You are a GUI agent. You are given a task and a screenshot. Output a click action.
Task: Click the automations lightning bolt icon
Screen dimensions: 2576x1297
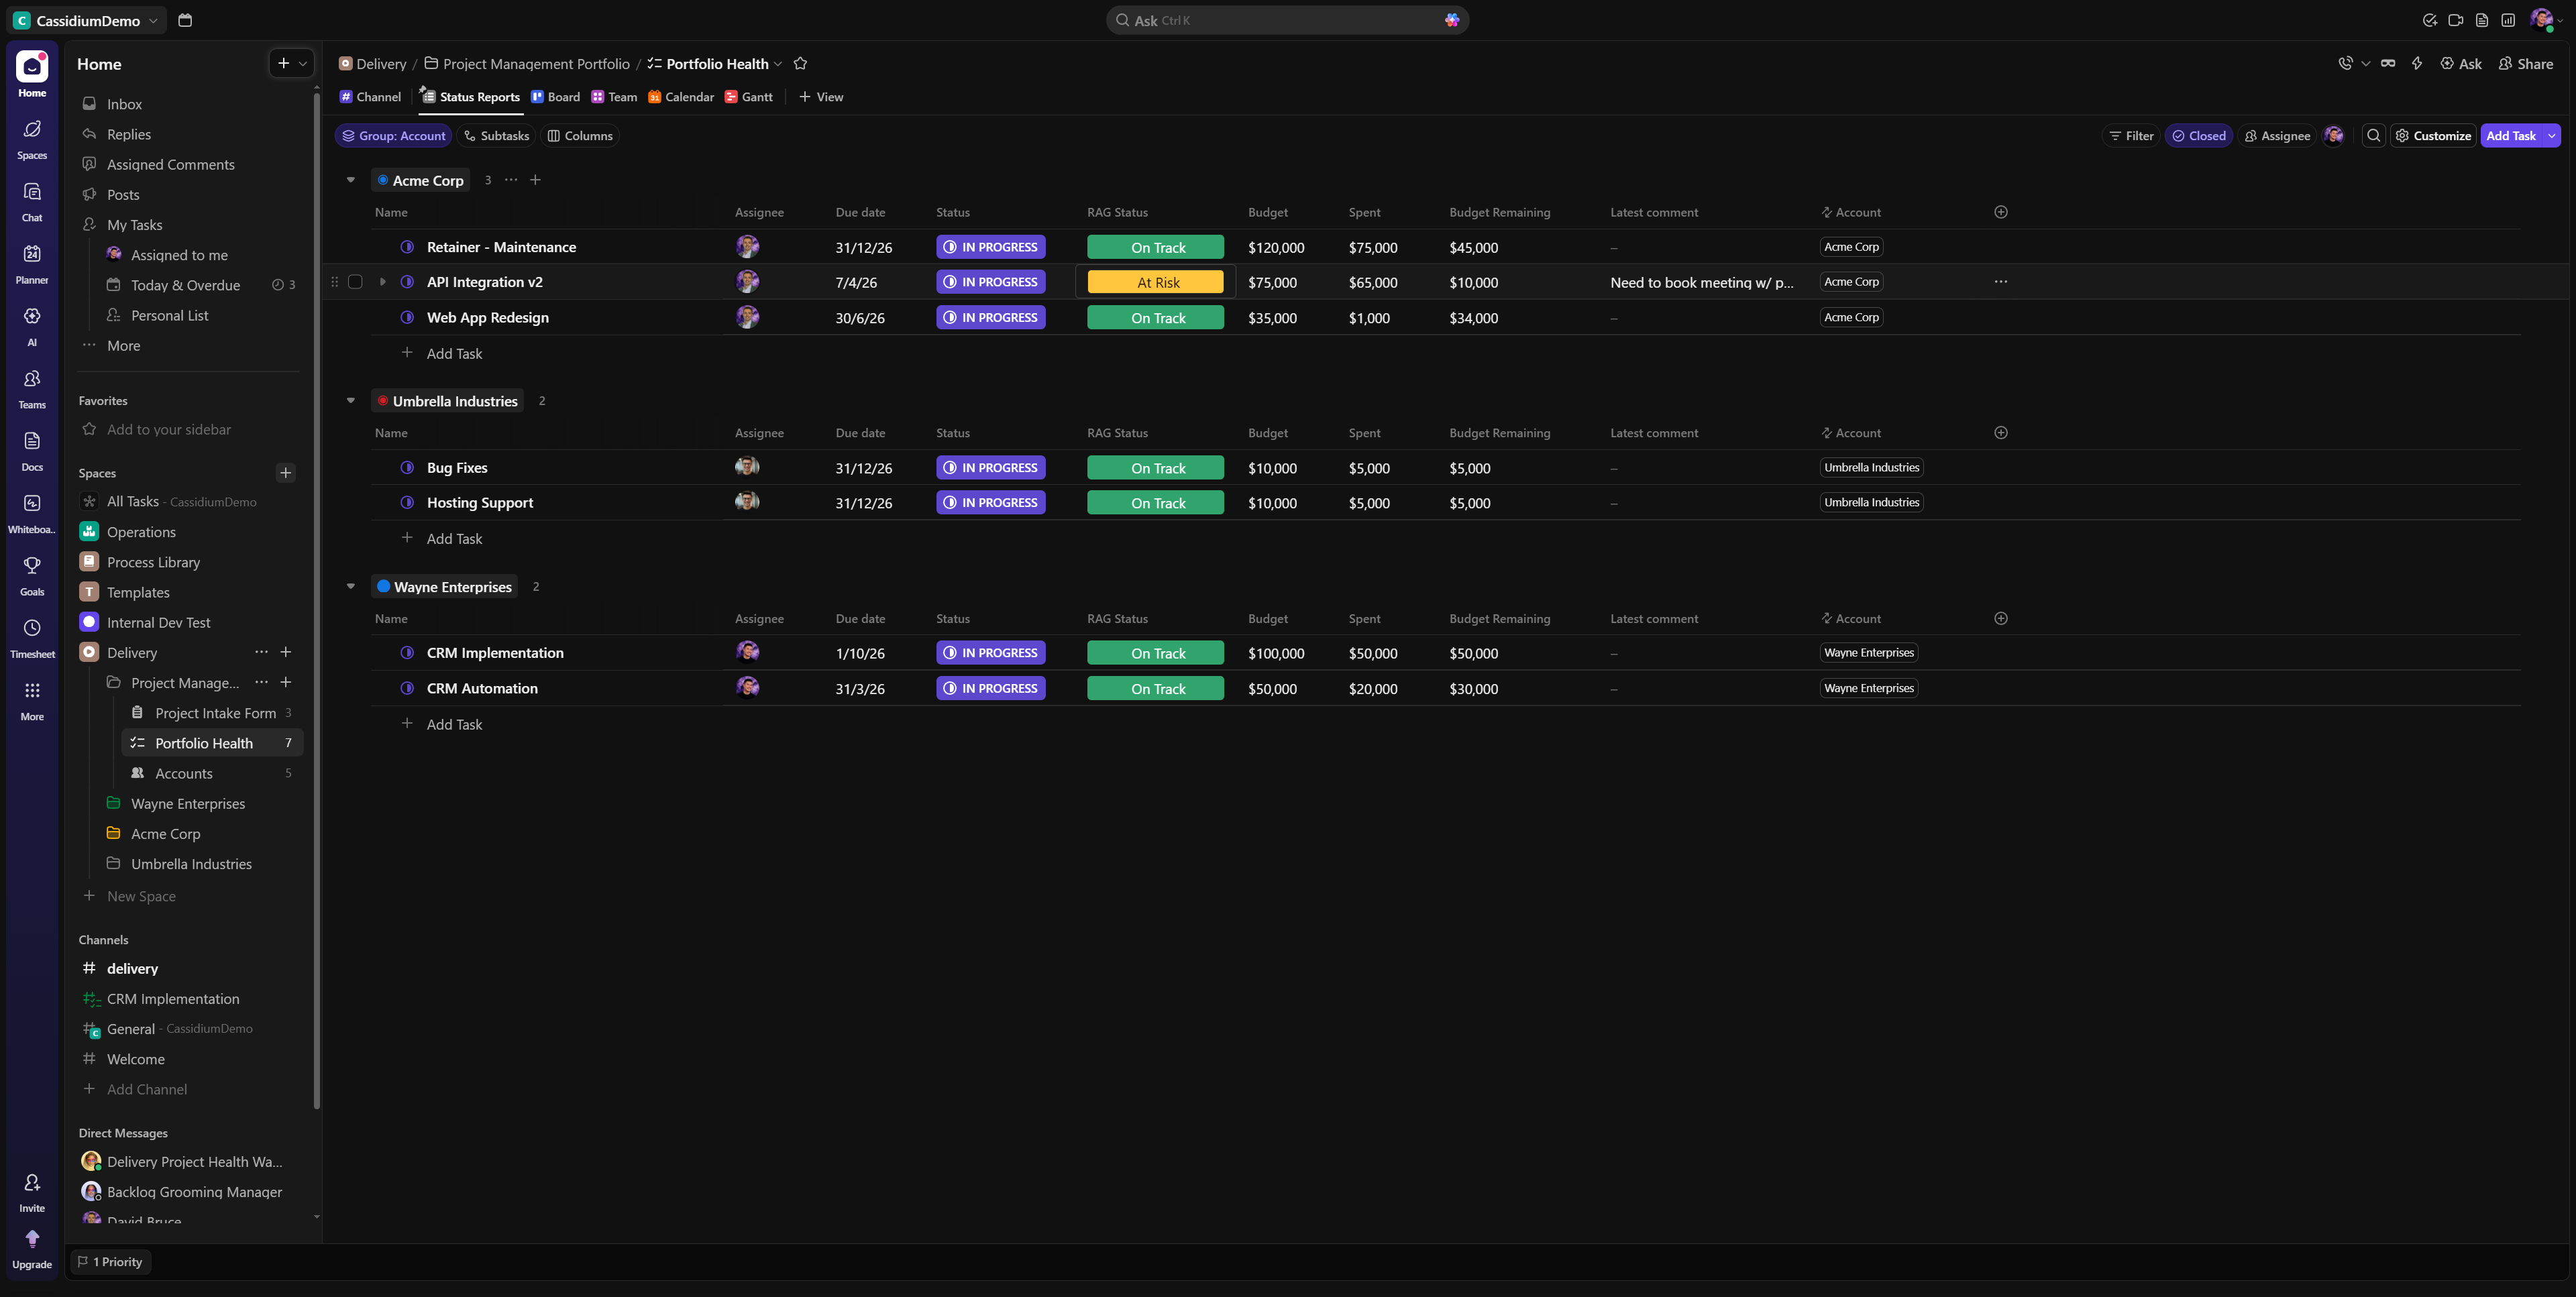(x=2417, y=63)
